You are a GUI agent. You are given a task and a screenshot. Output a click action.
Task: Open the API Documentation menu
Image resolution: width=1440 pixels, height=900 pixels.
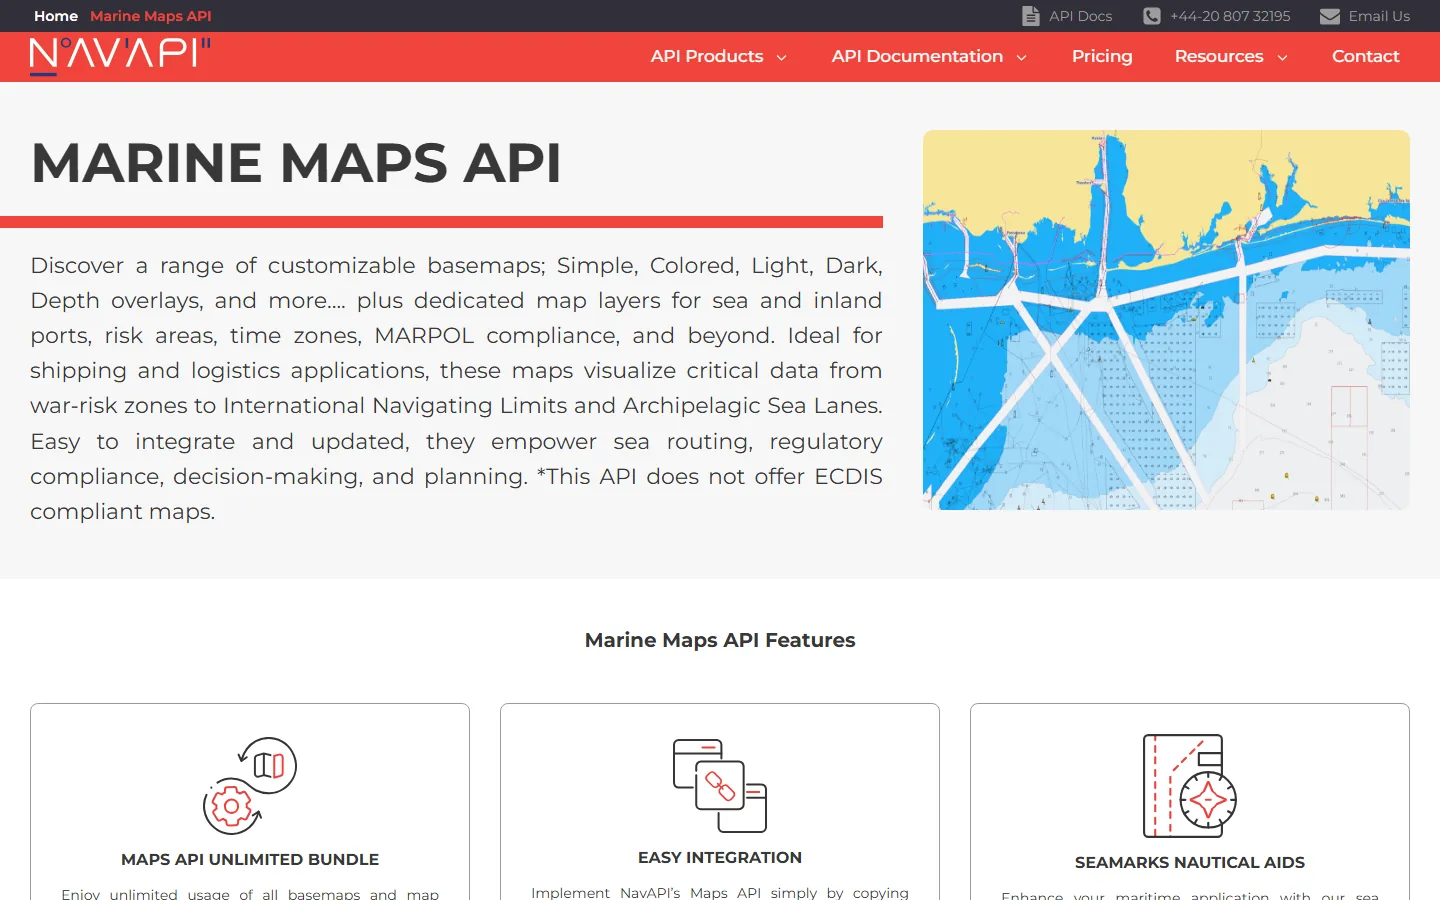point(917,56)
